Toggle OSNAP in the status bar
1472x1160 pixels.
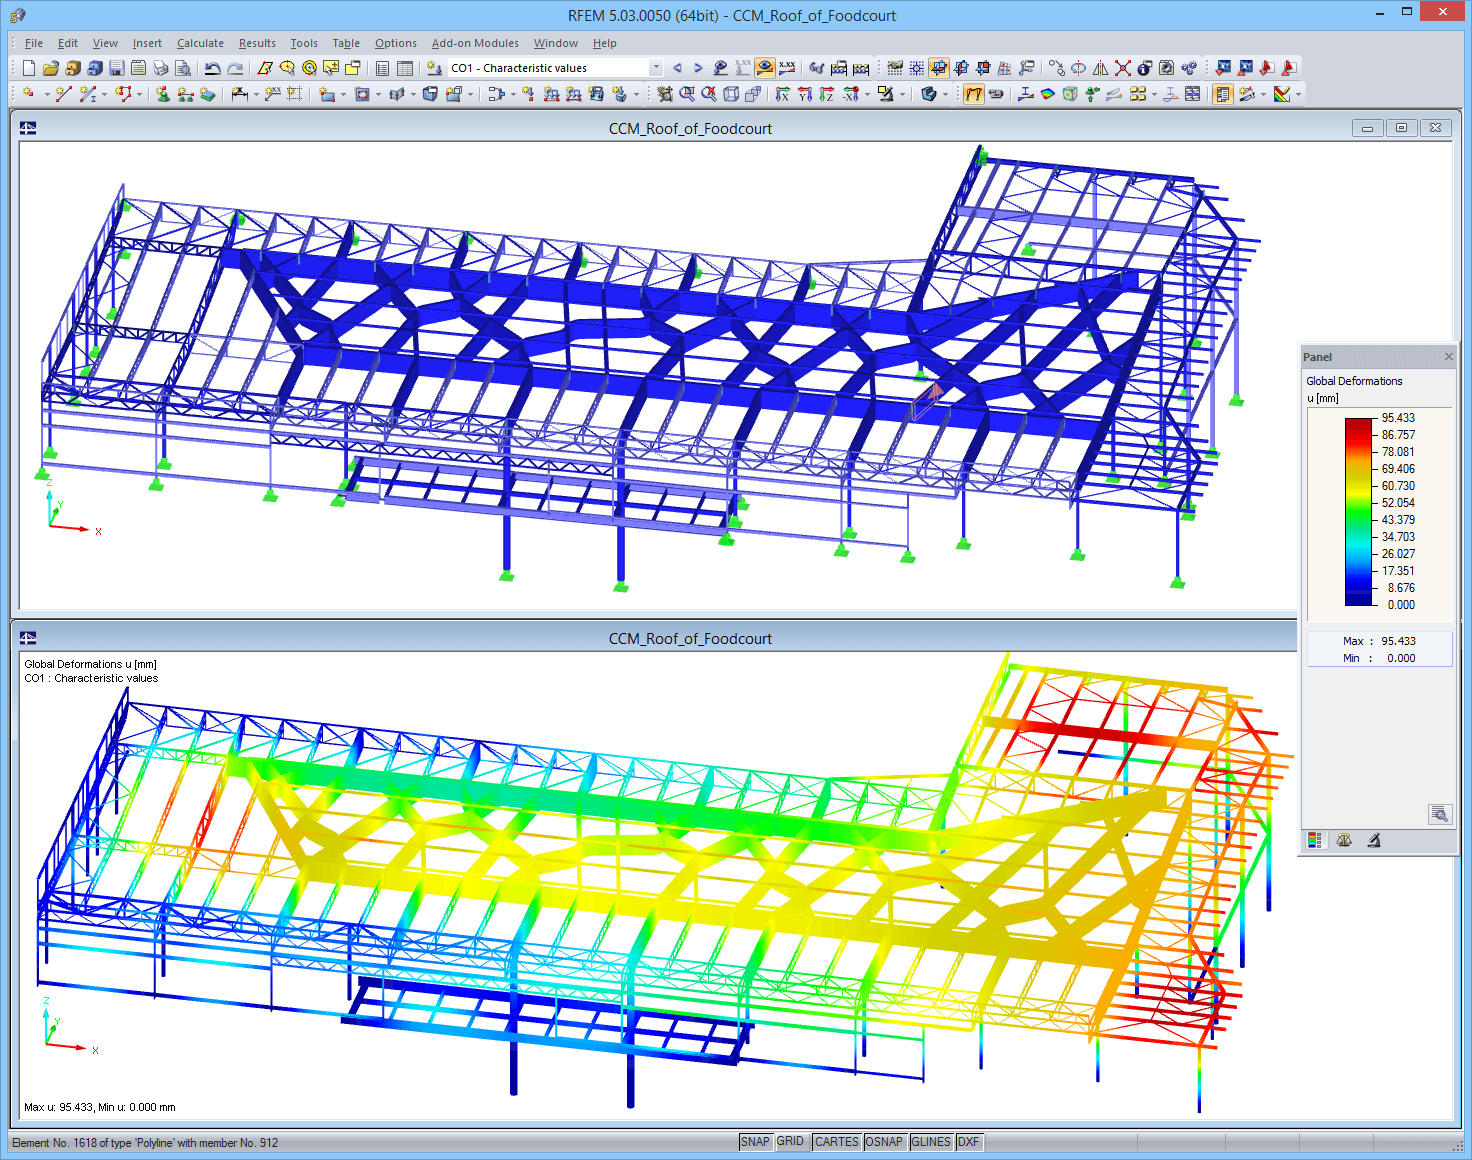click(884, 1141)
